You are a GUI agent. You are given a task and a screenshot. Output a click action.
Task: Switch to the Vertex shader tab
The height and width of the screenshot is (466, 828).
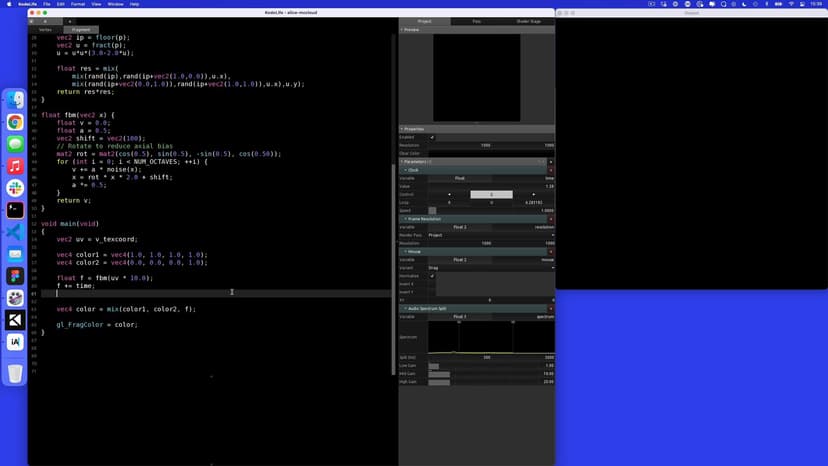[45, 30]
